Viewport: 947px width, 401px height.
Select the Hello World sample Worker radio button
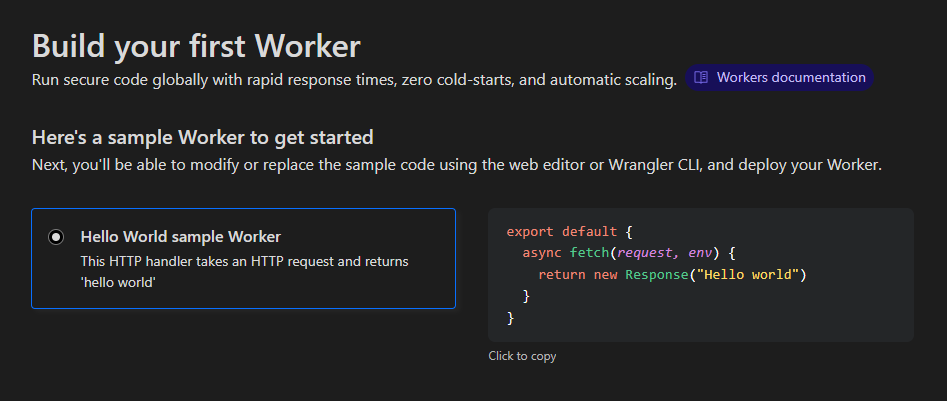[57, 237]
